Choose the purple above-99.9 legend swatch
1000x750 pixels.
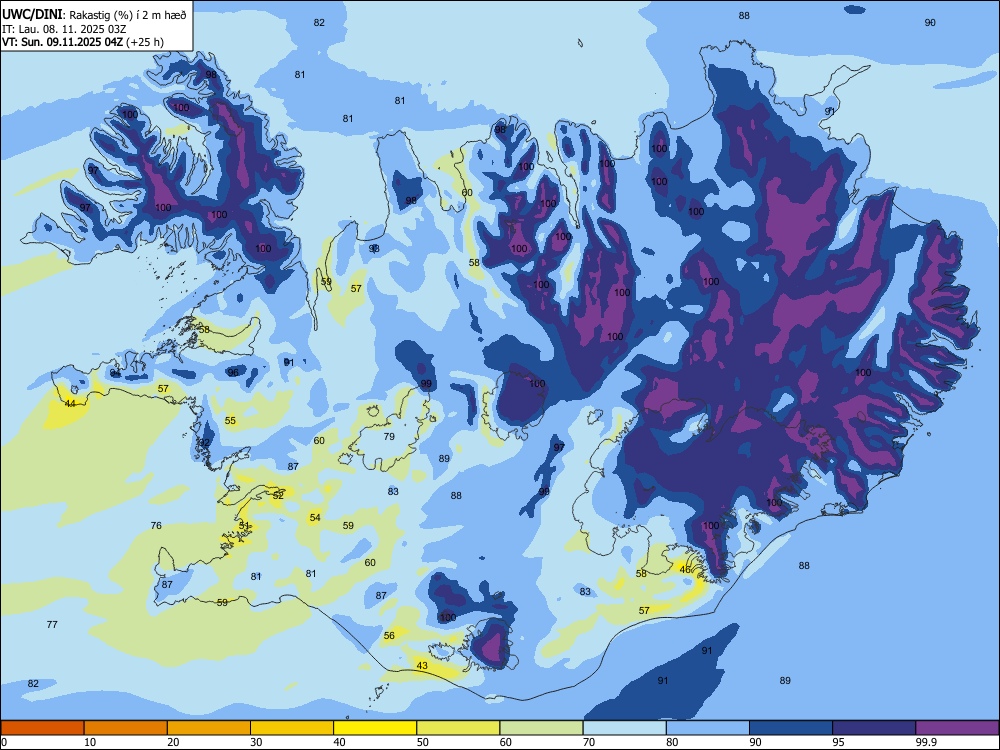point(957,728)
